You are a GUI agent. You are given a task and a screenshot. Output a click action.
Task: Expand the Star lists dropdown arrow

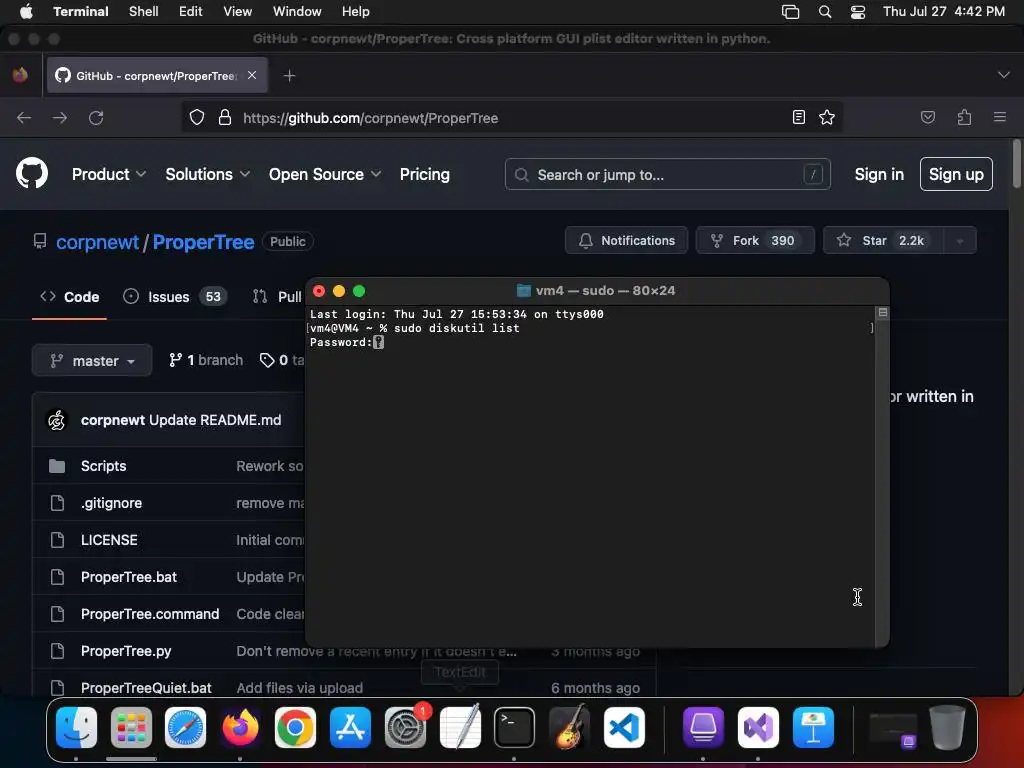pos(960,240)
